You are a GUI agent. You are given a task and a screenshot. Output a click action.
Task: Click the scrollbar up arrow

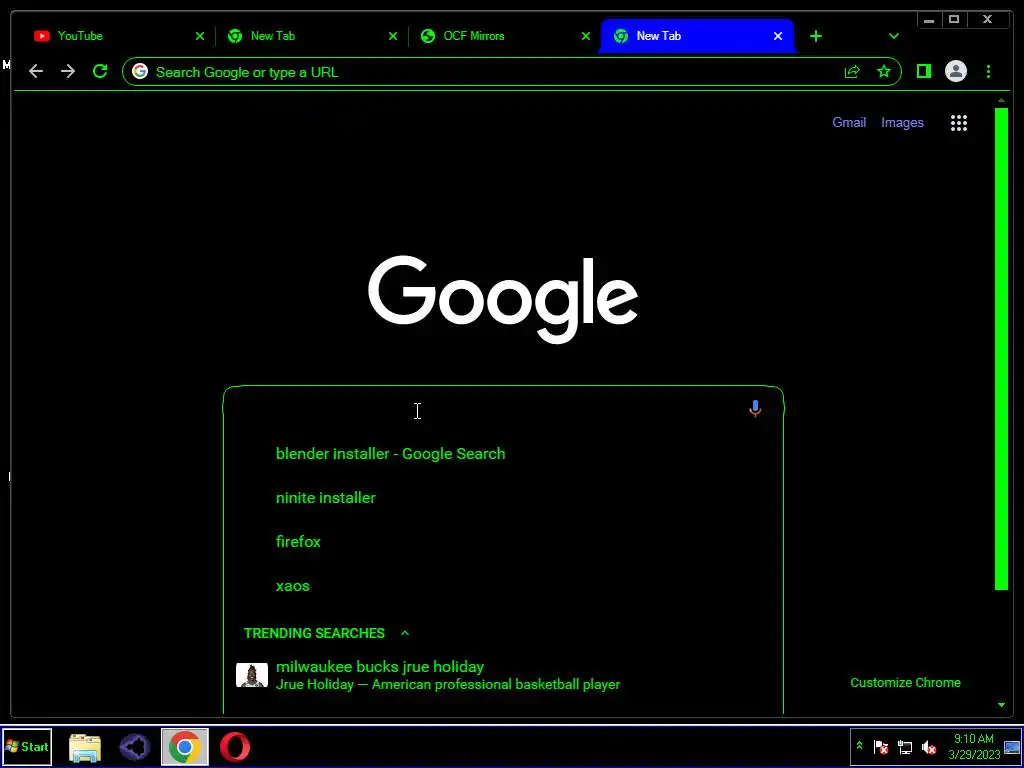point(1001,100)
